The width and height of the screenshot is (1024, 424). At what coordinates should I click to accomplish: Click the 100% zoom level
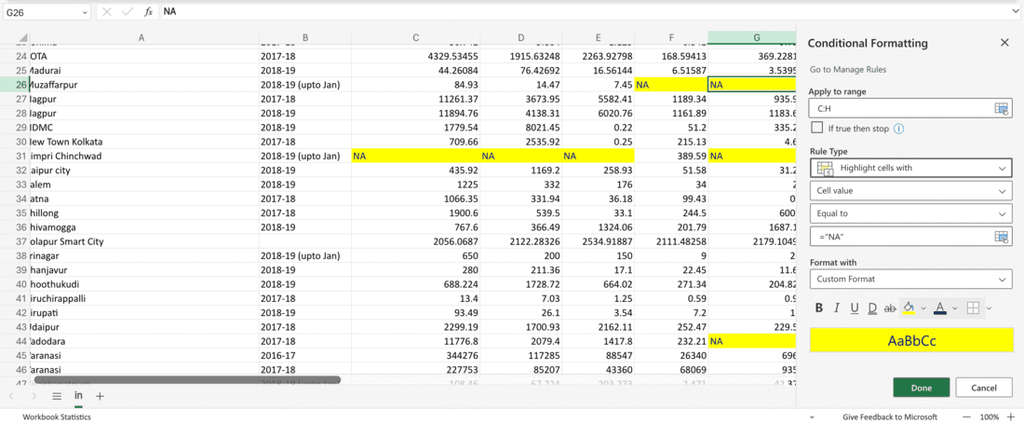[989, 417]
